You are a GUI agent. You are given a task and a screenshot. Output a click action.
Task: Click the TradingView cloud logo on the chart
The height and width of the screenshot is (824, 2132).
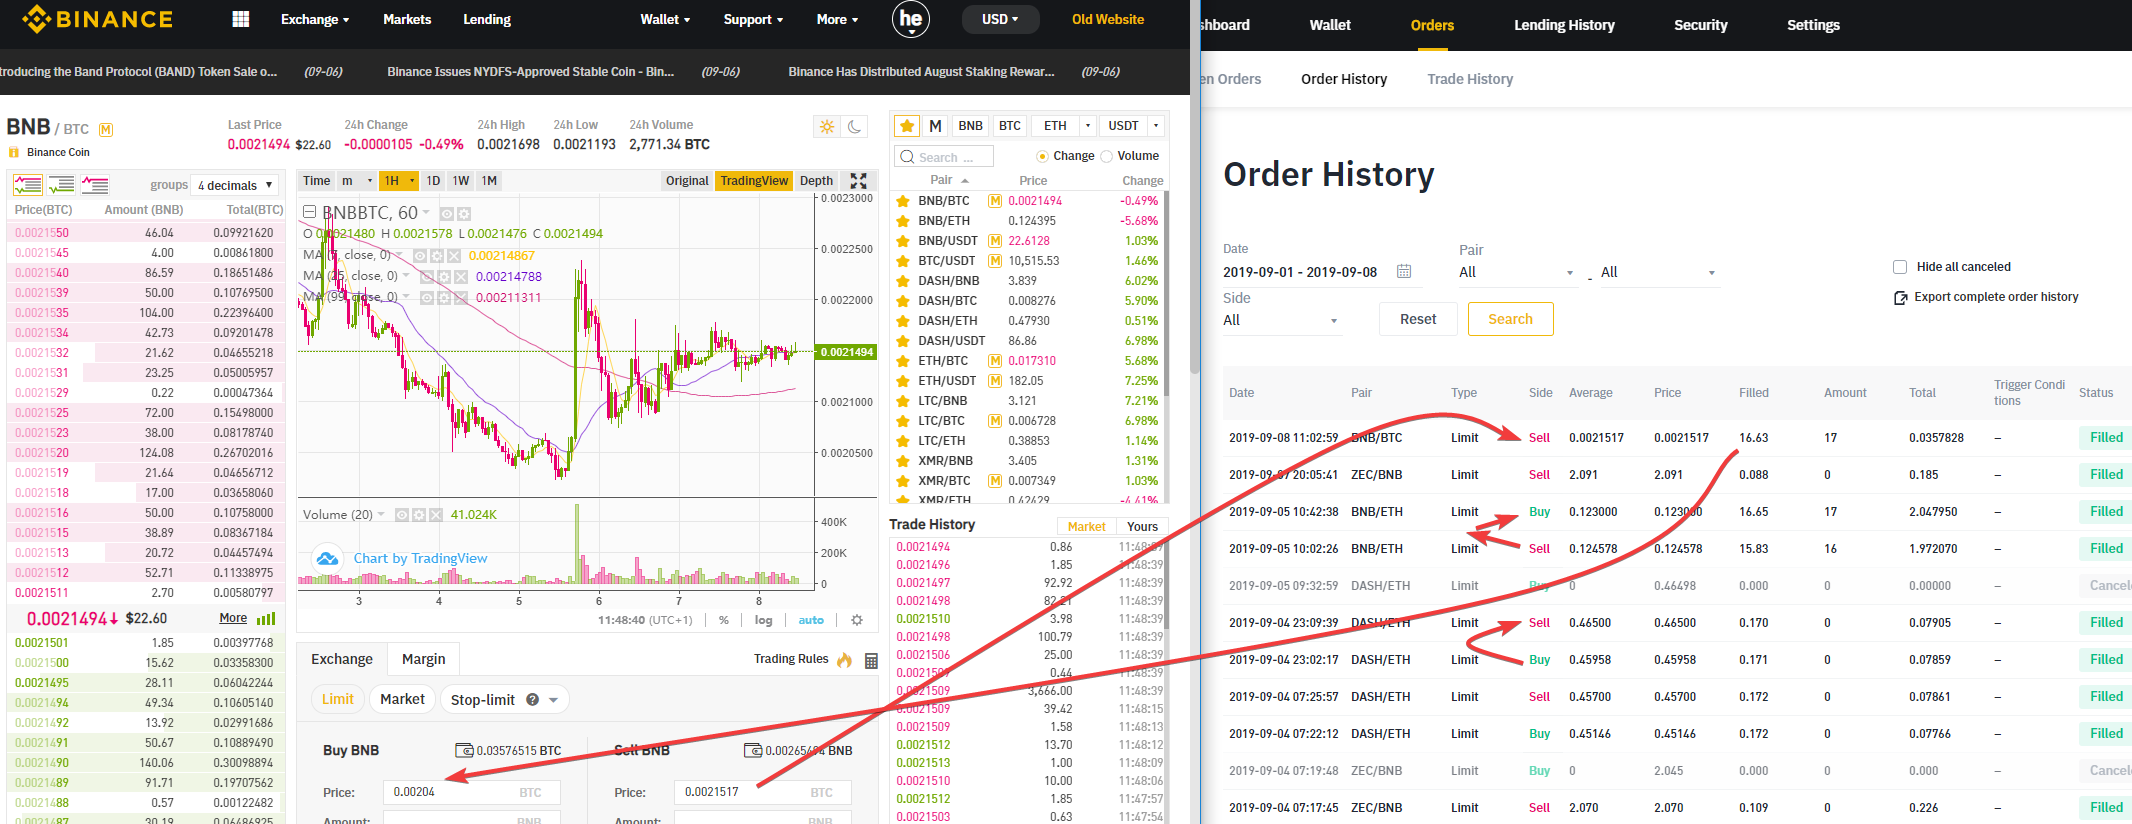(327, 558)
